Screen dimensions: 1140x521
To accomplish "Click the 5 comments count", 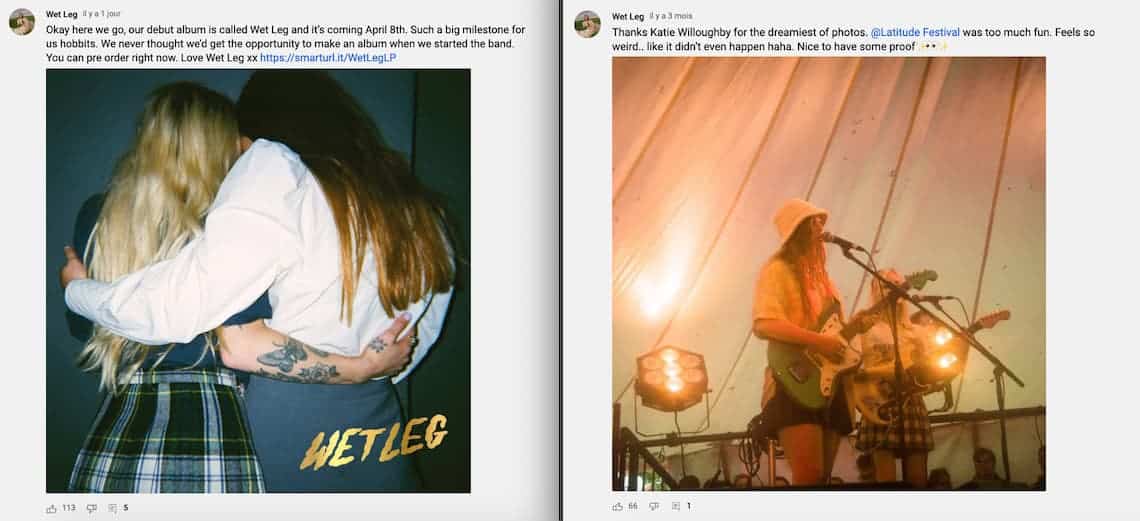I will pos(126,508).
